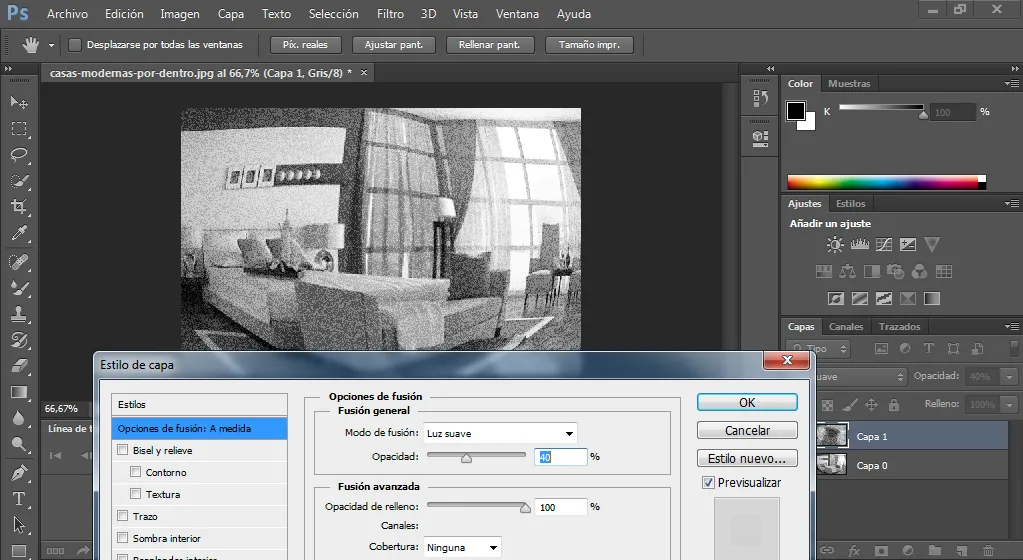This screenshot has width=1023, height=560.
Task: Open the Ajustes panel options menu
Action: click(1012, 204)
